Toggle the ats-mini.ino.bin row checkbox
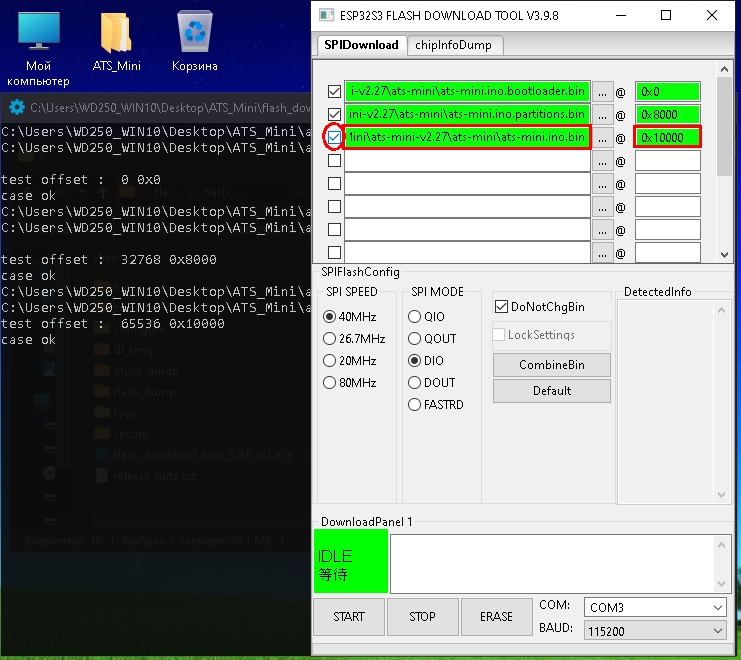The image size is (741, 660). coord(334,137)
